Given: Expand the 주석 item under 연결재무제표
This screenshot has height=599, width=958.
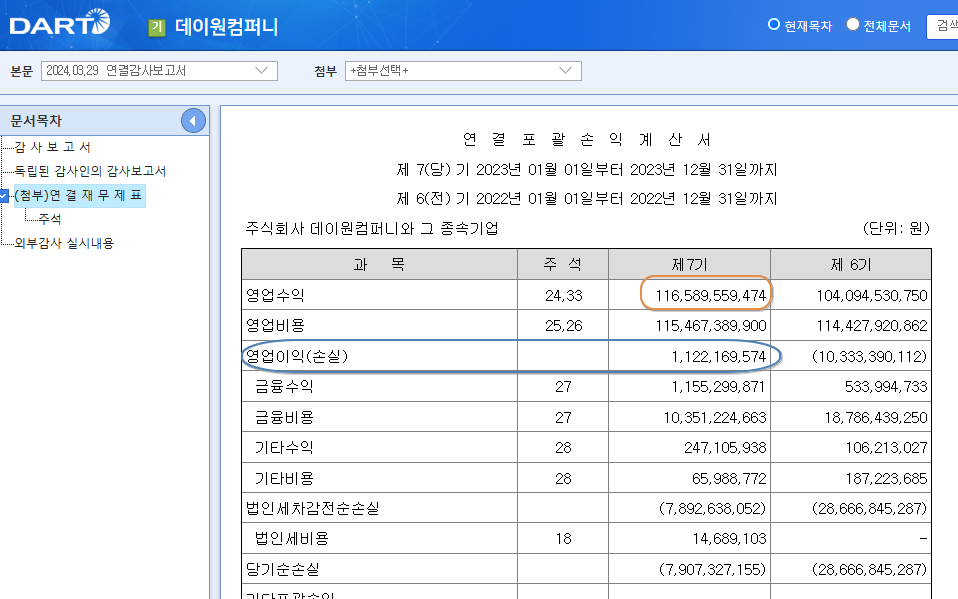Looking at the screenshot, I should pos(50,219).
